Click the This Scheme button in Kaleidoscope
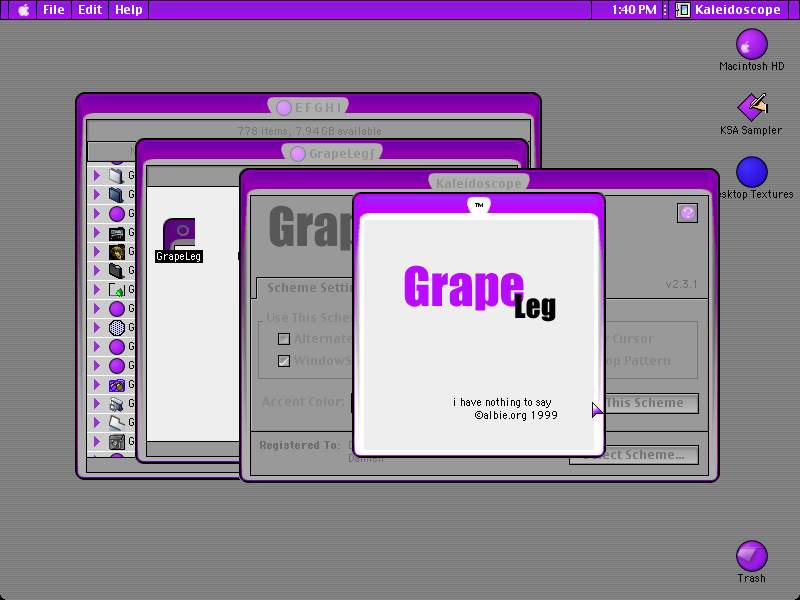The height and width of the screenshot is (600, 800). tap(652, 403)
